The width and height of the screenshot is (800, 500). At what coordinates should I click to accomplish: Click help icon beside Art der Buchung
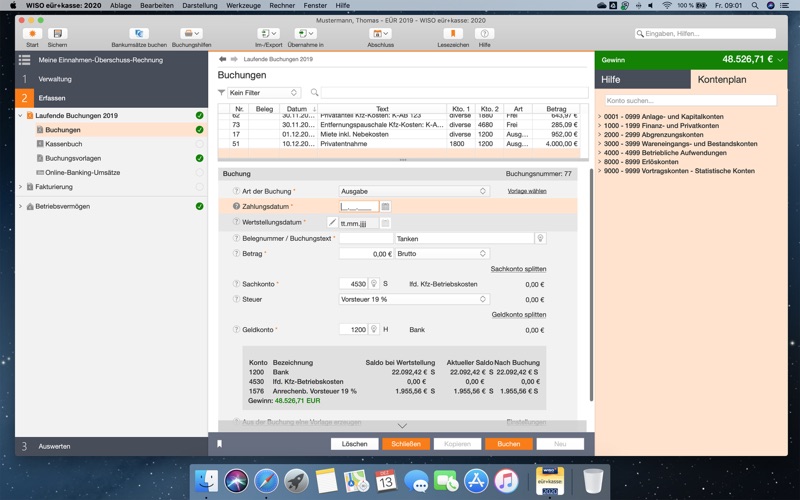click(x=236, y=191)
